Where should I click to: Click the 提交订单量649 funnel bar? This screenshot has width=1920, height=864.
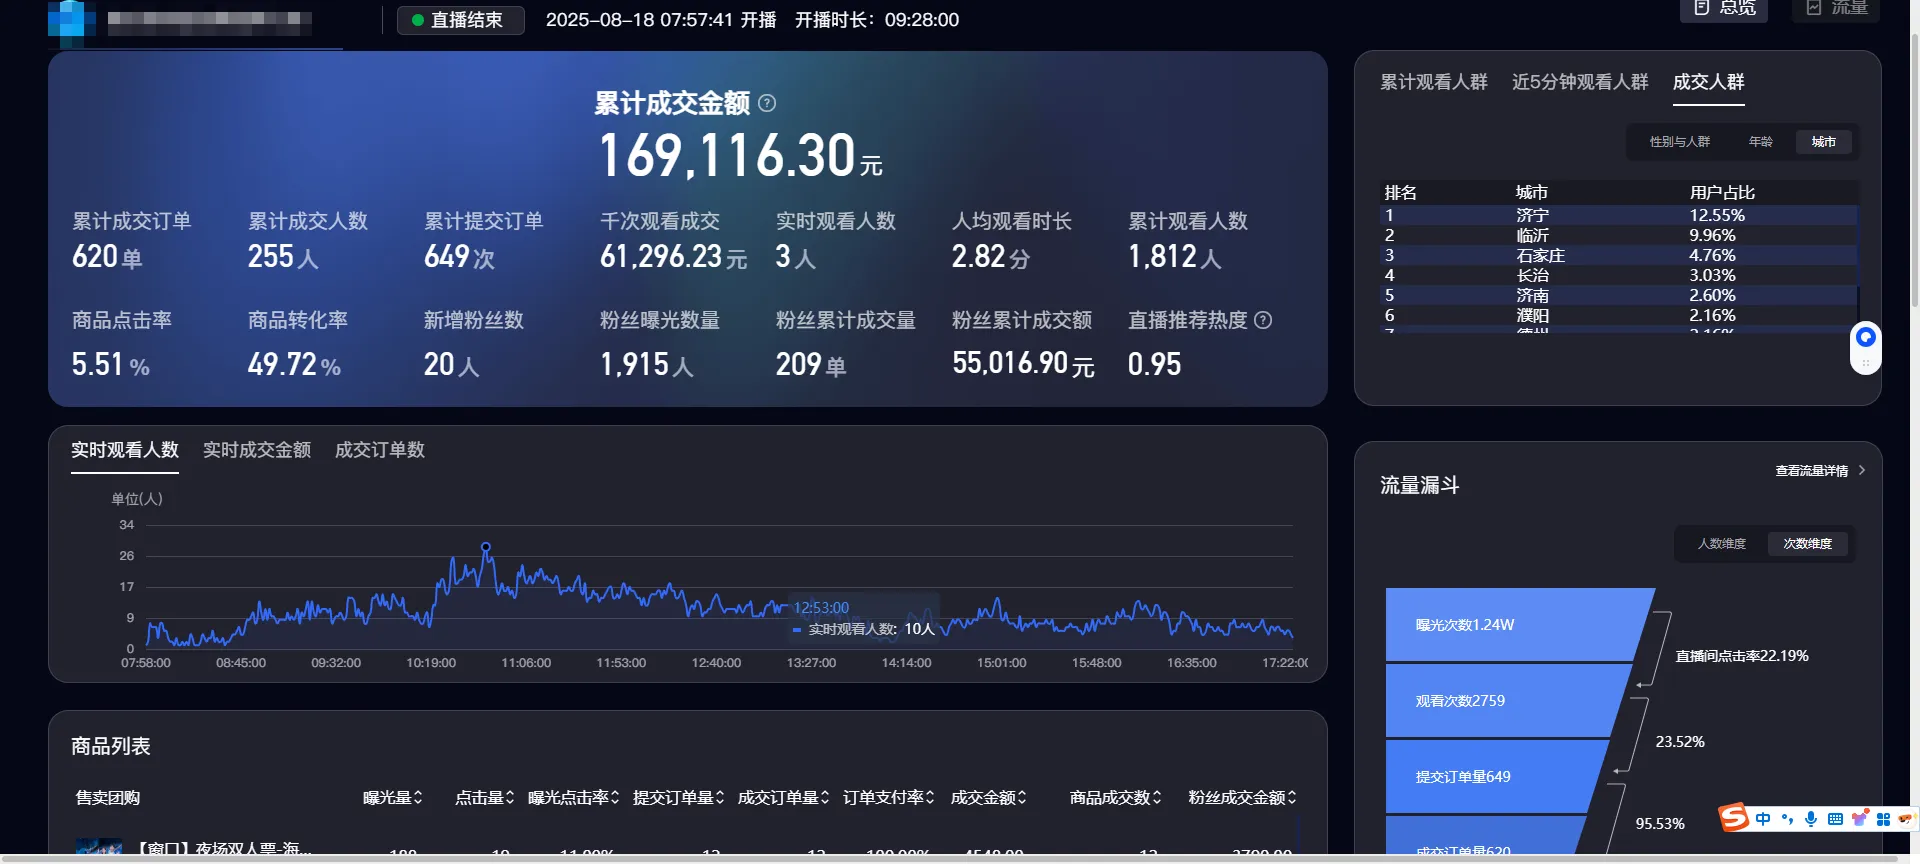click(x=1498, y=777)
